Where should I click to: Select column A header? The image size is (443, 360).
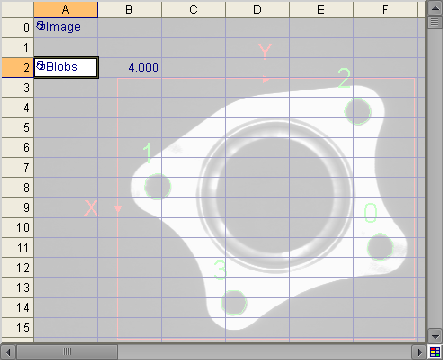66,10
